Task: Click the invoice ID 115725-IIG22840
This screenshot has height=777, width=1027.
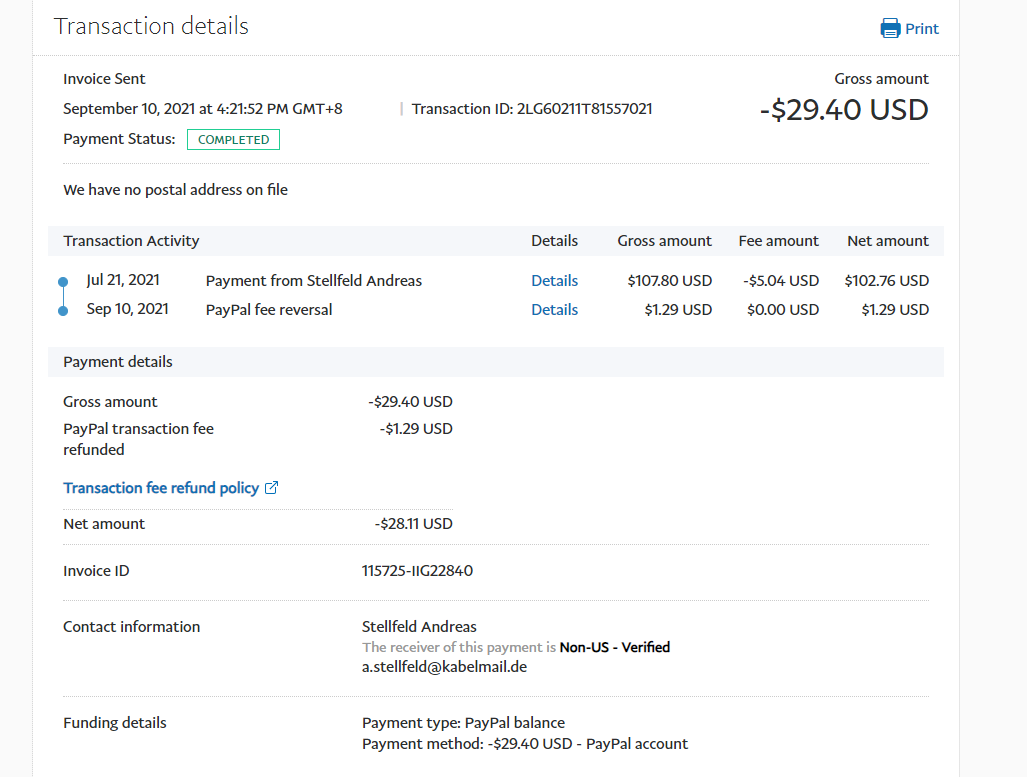Action: tap(417, 572)
